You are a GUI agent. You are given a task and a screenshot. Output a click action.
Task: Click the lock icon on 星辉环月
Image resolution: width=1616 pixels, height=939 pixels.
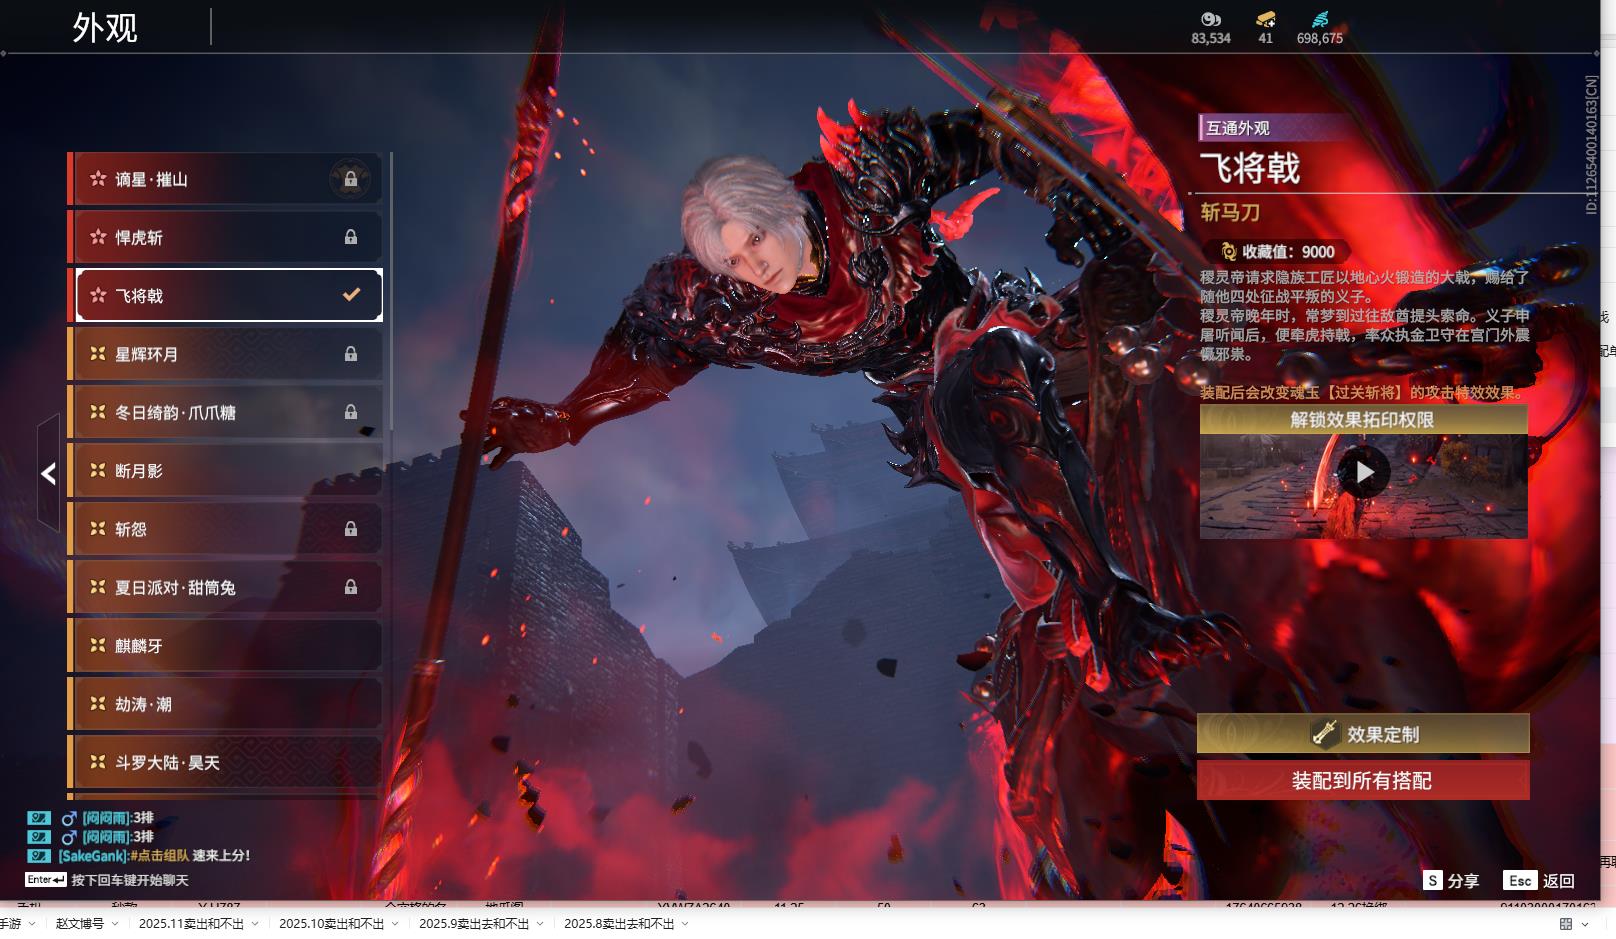[350, 354]
